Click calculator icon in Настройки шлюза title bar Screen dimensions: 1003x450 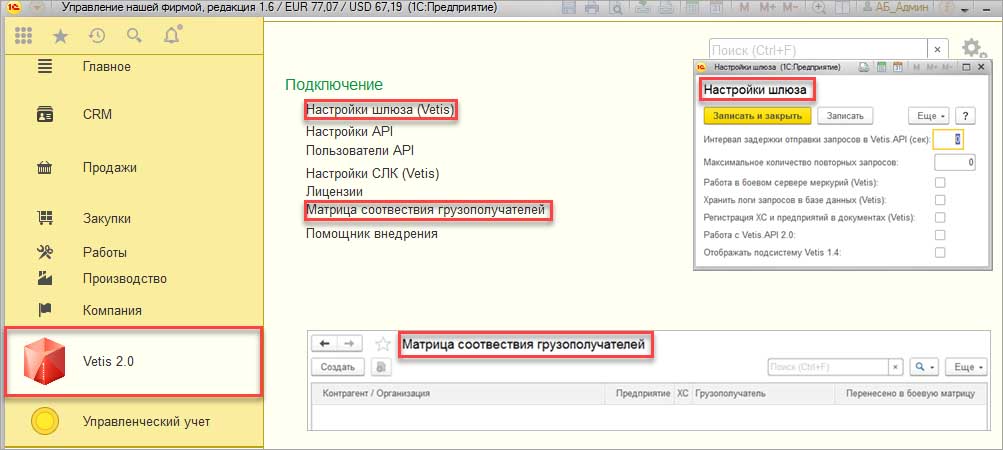881,67
